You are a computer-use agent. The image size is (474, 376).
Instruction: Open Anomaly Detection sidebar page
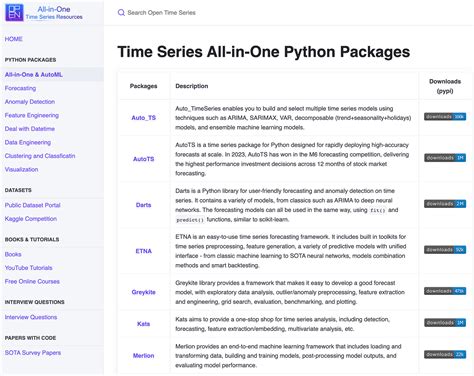pos(30,102)
